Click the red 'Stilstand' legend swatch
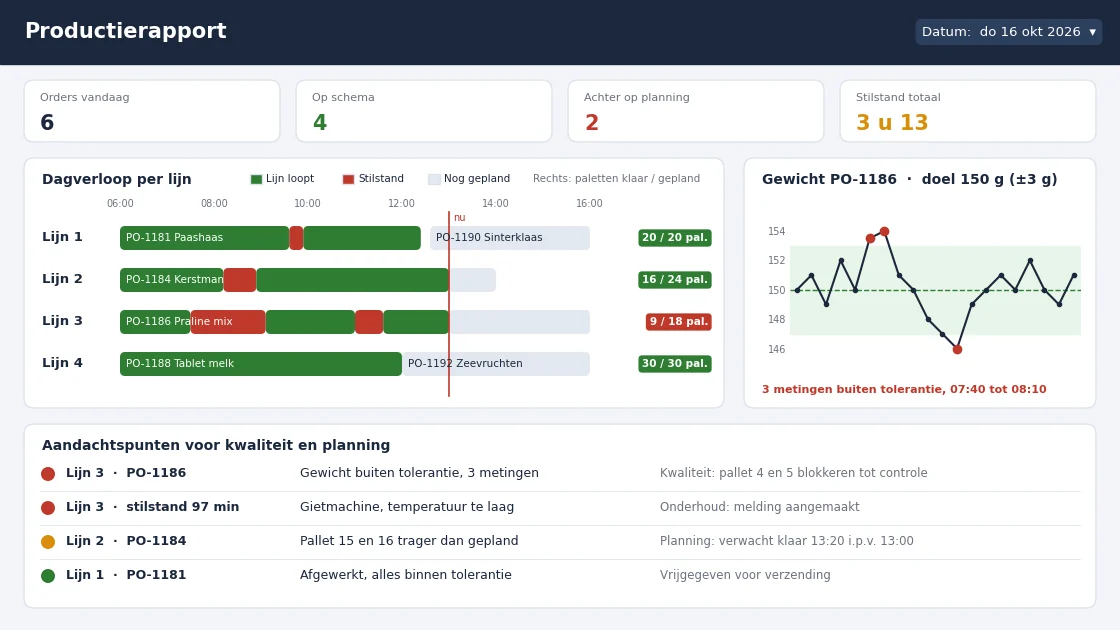Screen dimensions: 1120x630 [x=349, y=179]
